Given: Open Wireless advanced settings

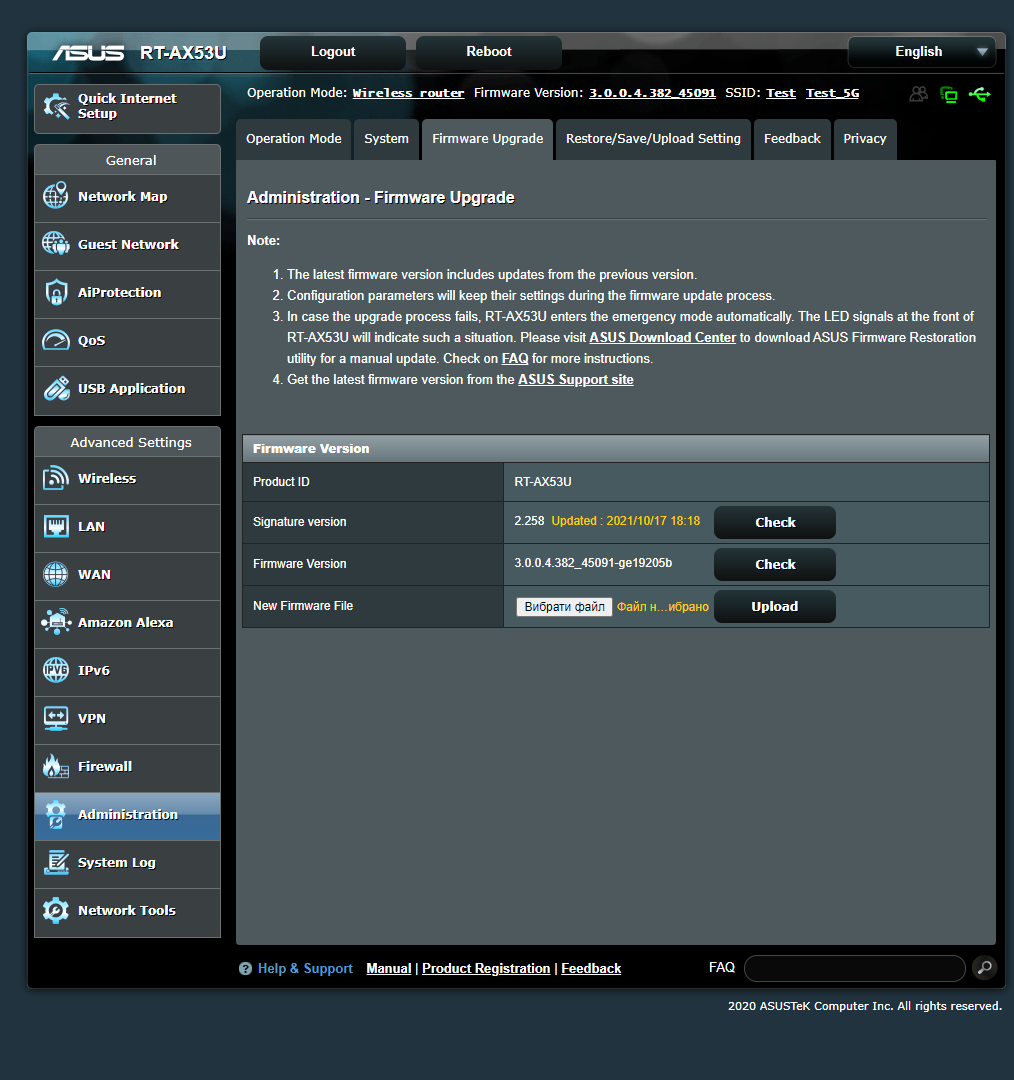Looking at the screenshot, I should 107,478.
